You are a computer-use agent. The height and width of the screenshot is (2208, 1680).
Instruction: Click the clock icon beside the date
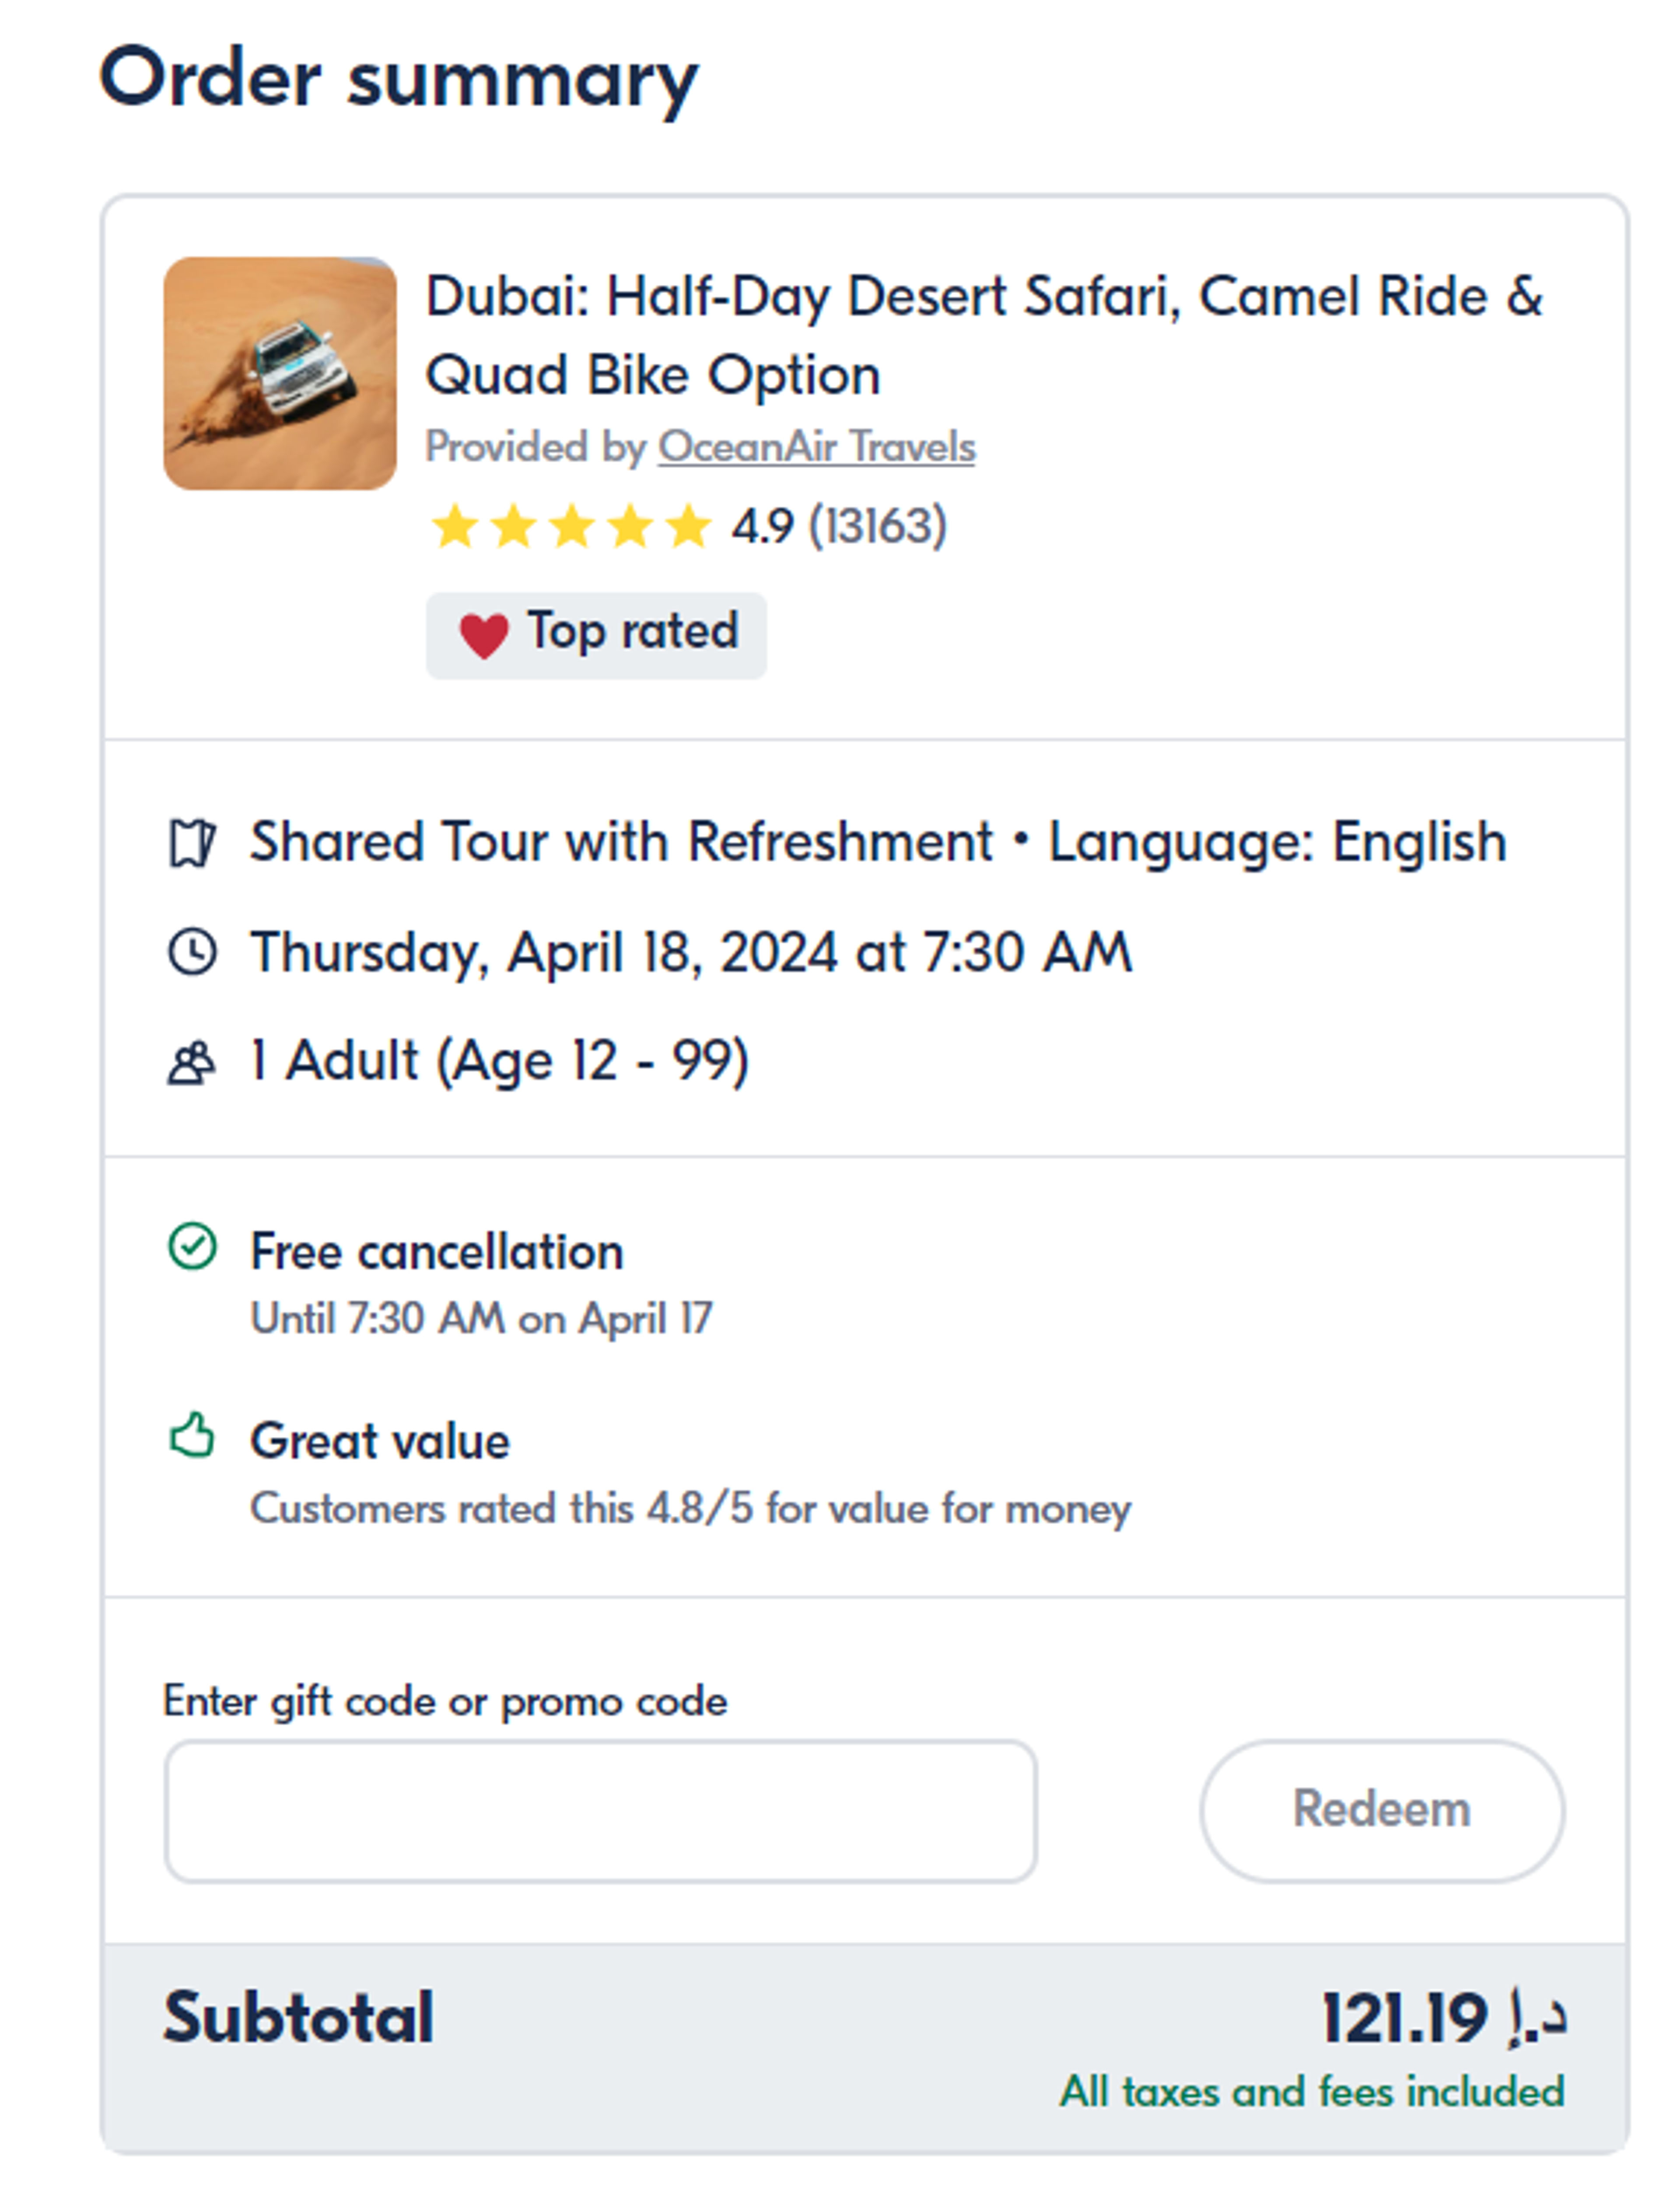pos(192,951)
